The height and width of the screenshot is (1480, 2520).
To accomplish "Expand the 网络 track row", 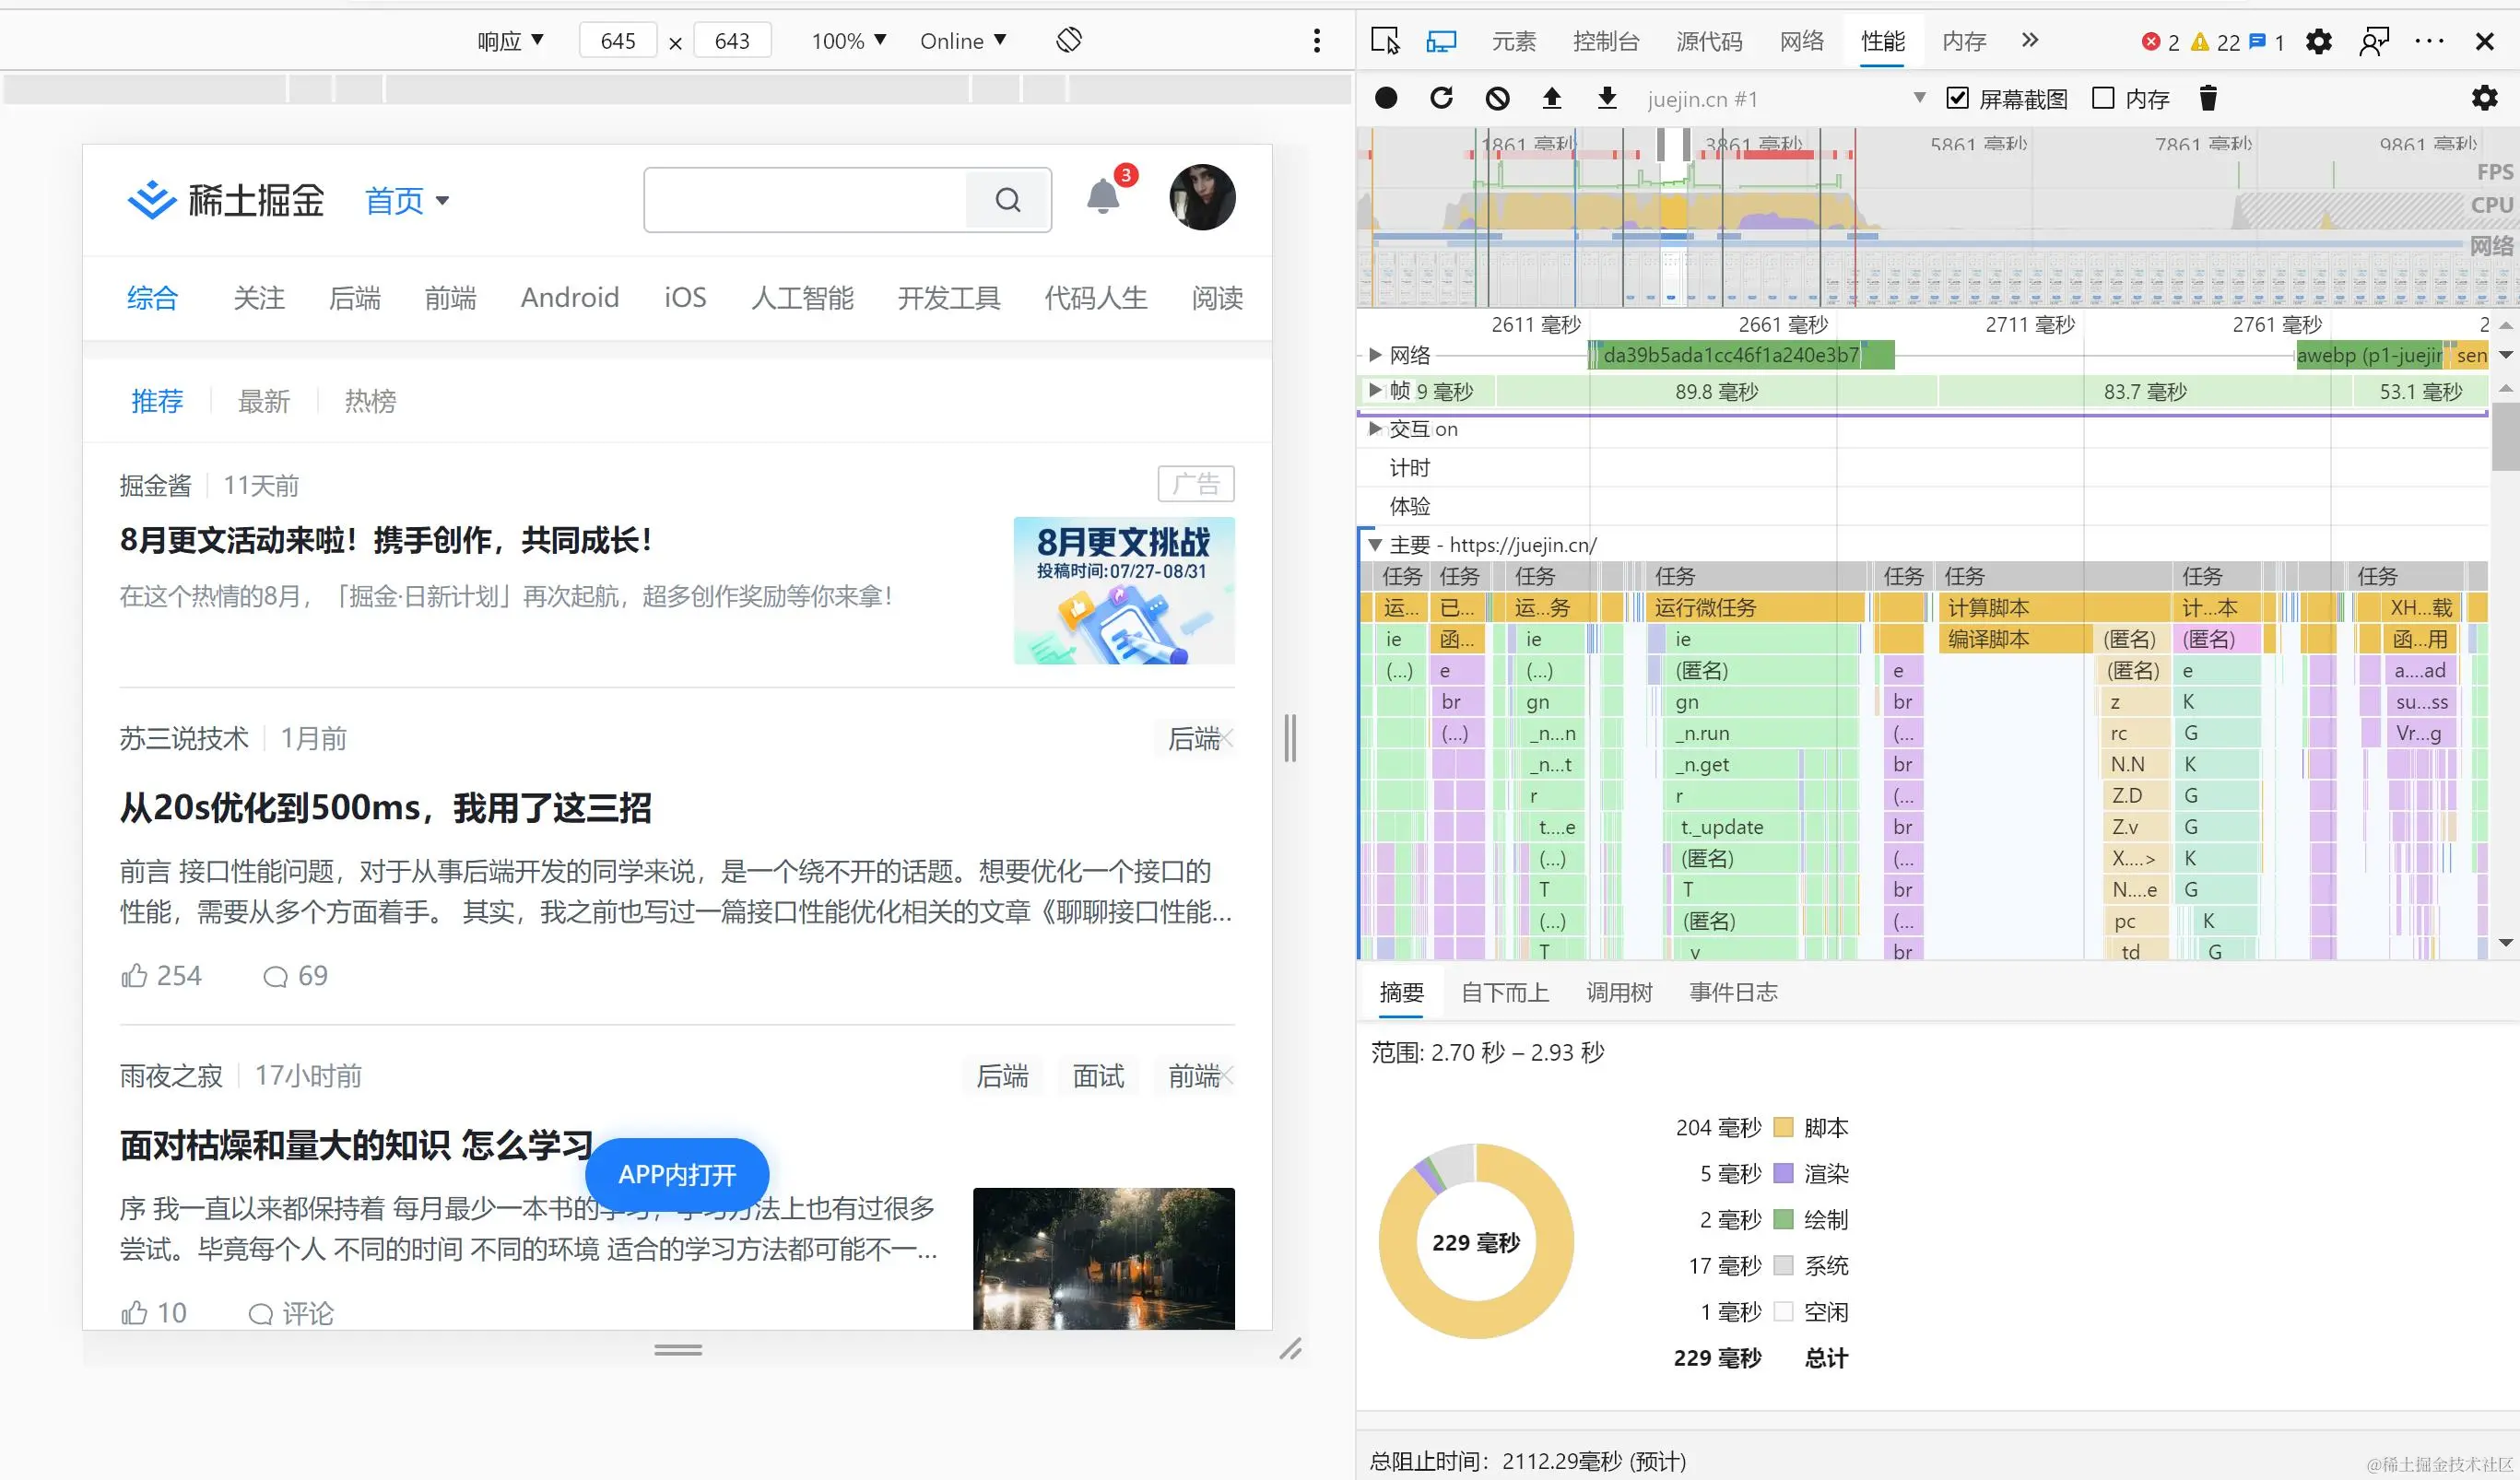I will pyautogui.click(x=1376, y=355).
